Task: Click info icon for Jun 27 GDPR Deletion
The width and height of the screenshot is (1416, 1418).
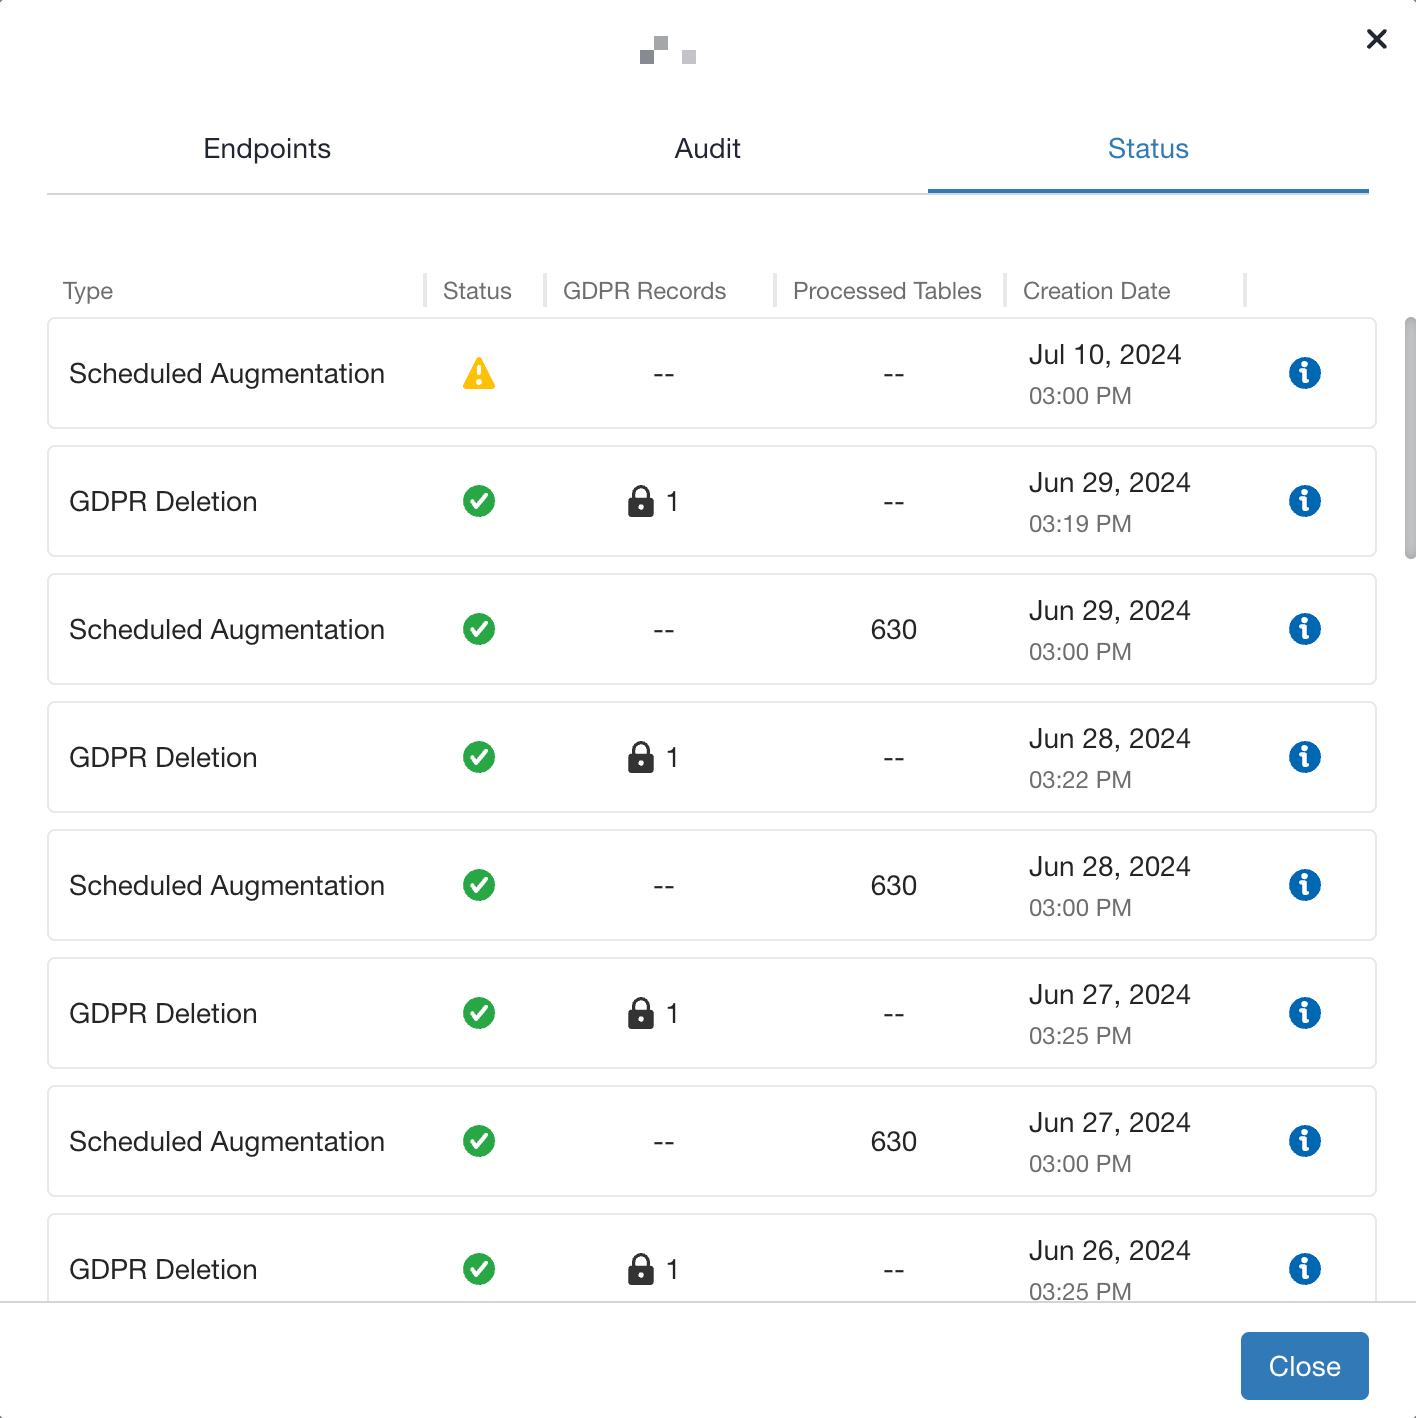Action: 1304,1013
